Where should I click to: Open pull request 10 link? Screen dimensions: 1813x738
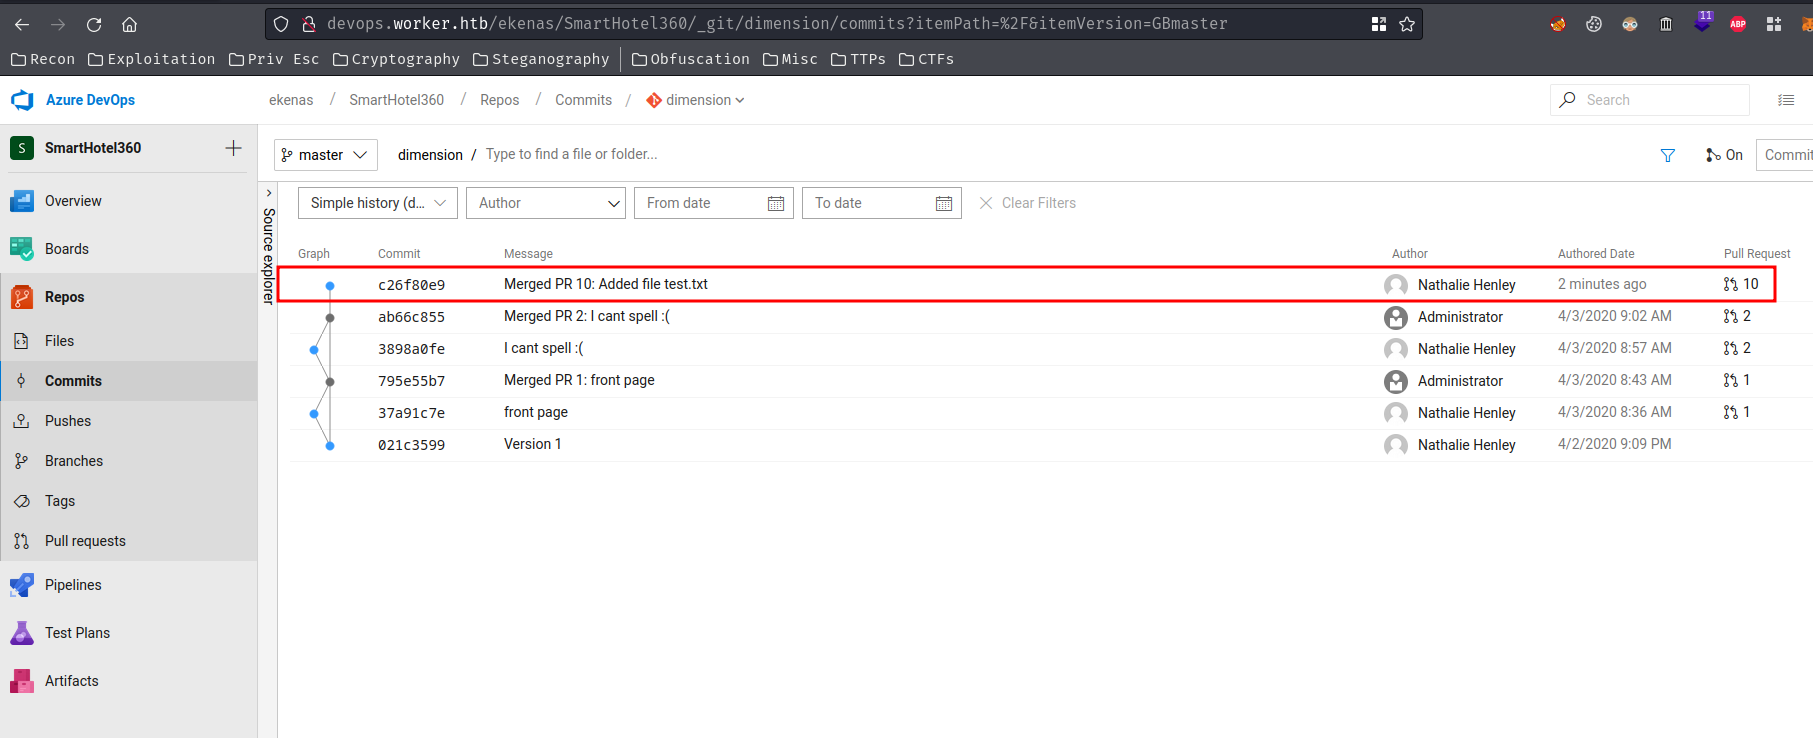click(x=1741, y=284)
